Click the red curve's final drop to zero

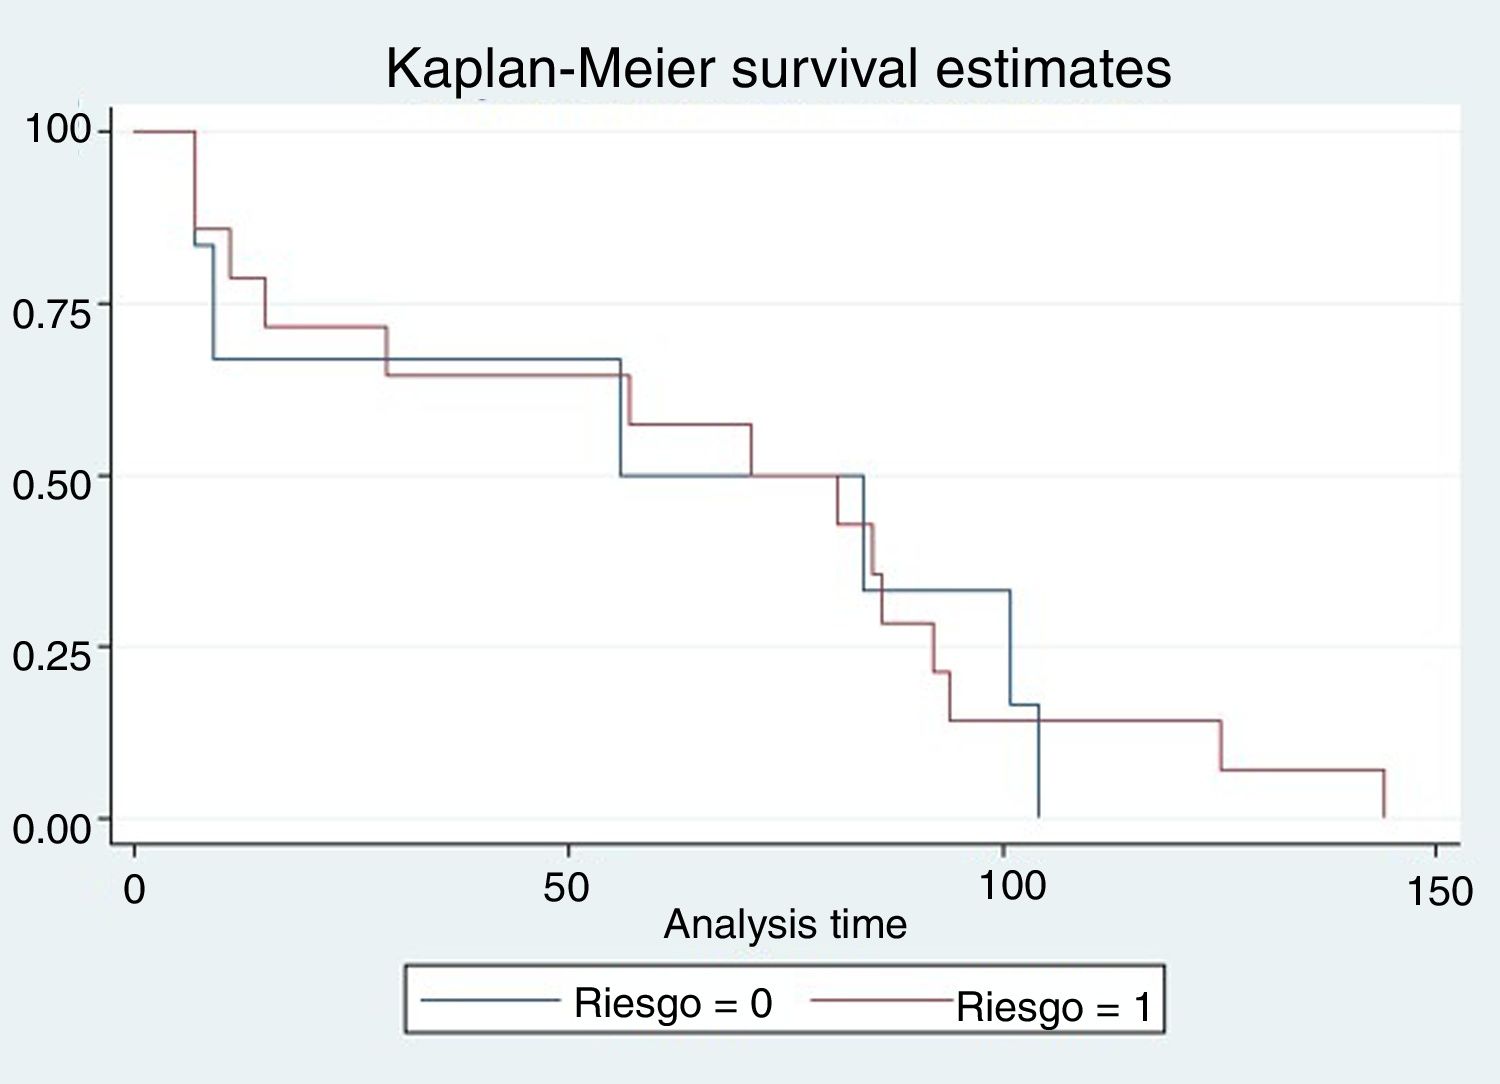tap(1384, 795)
